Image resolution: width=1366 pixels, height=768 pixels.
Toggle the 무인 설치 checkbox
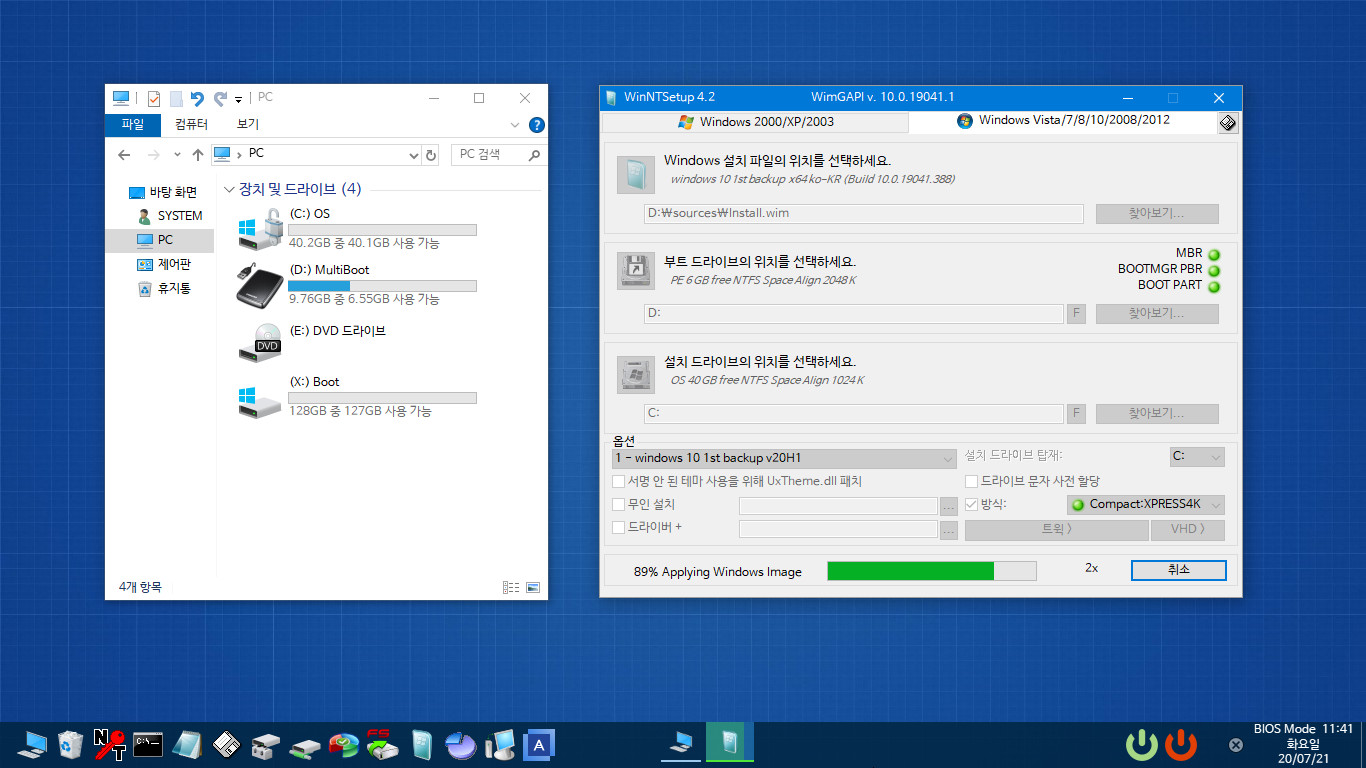[x=619, y=504]
